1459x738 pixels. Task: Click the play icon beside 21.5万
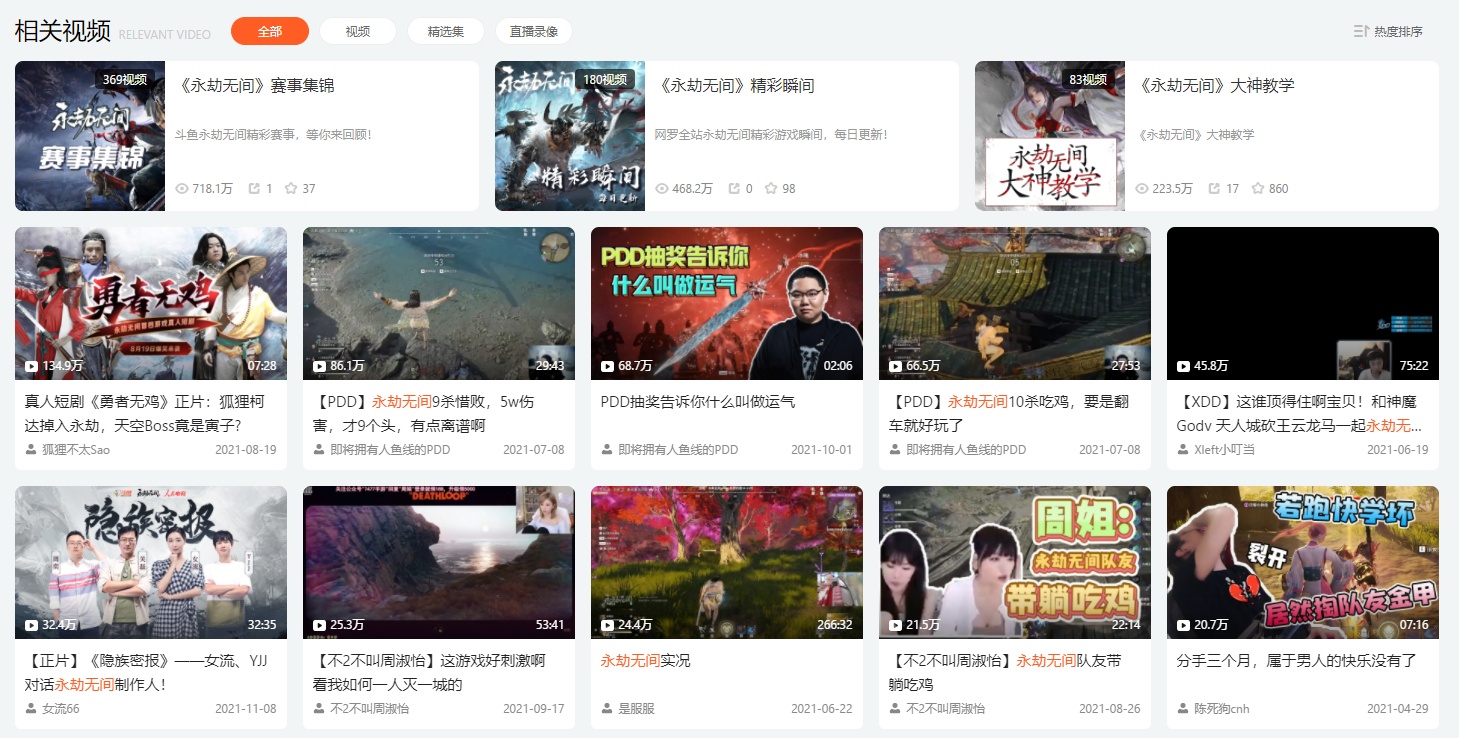895,625
